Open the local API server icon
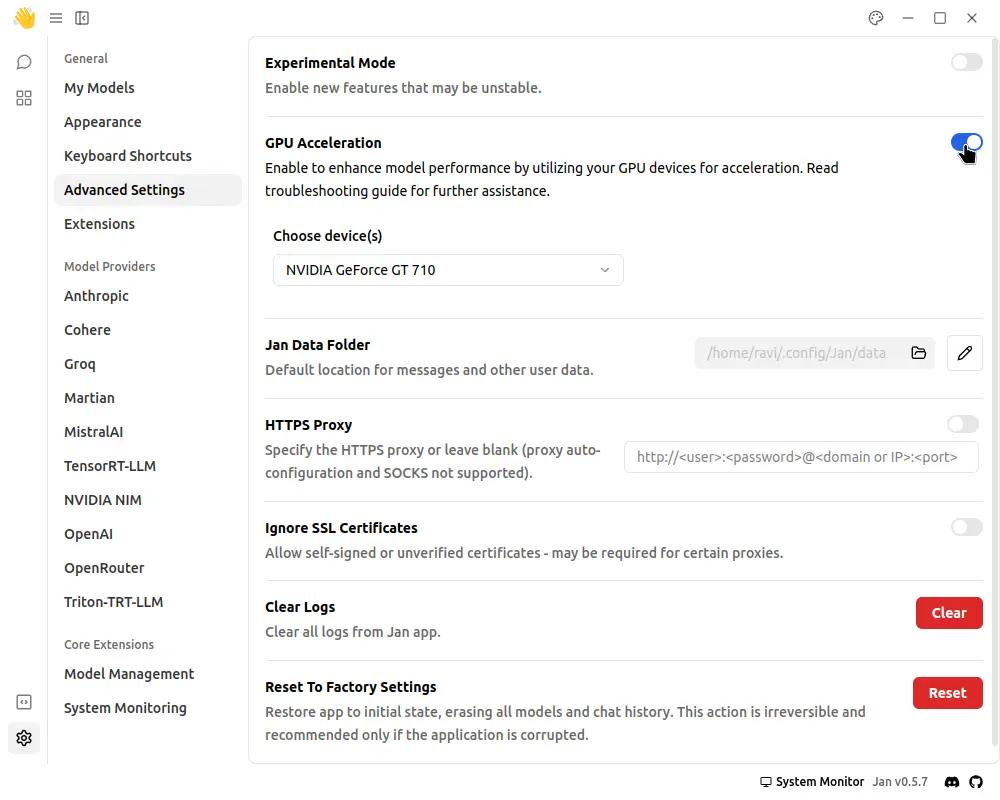 pos(24,702)
